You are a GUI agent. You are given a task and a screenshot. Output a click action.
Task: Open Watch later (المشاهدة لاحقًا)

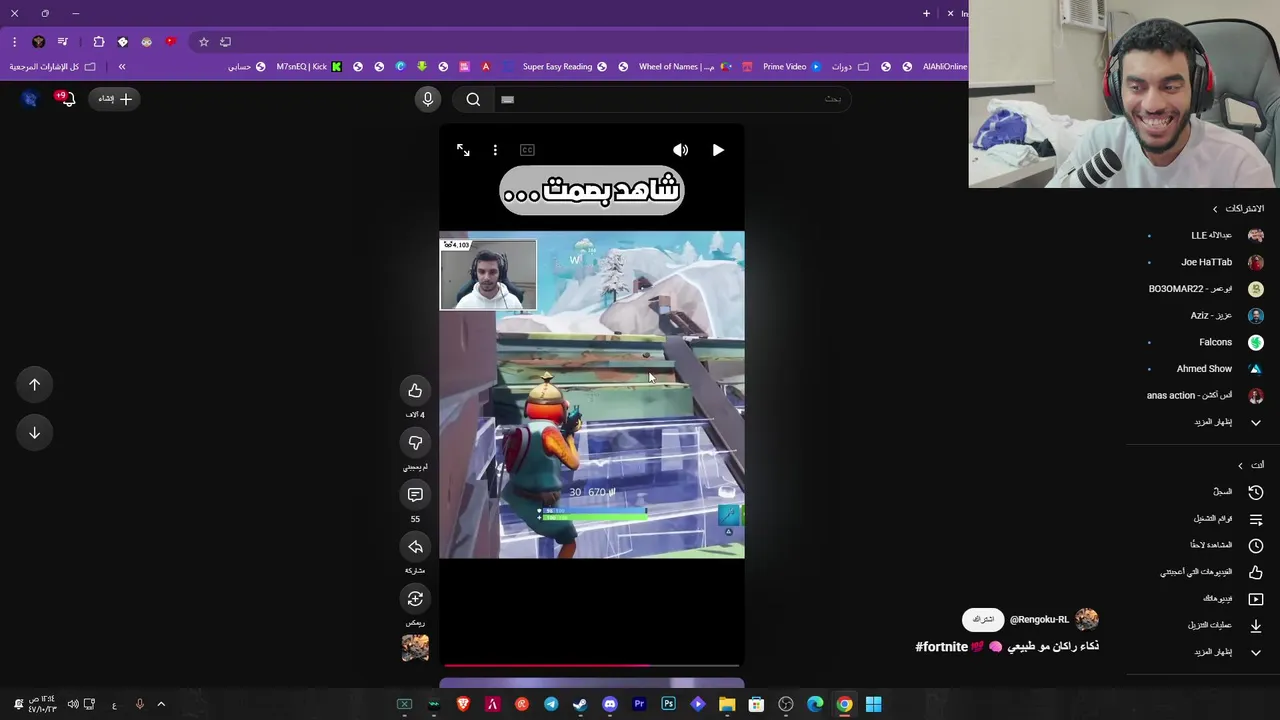pos(1226,545)
